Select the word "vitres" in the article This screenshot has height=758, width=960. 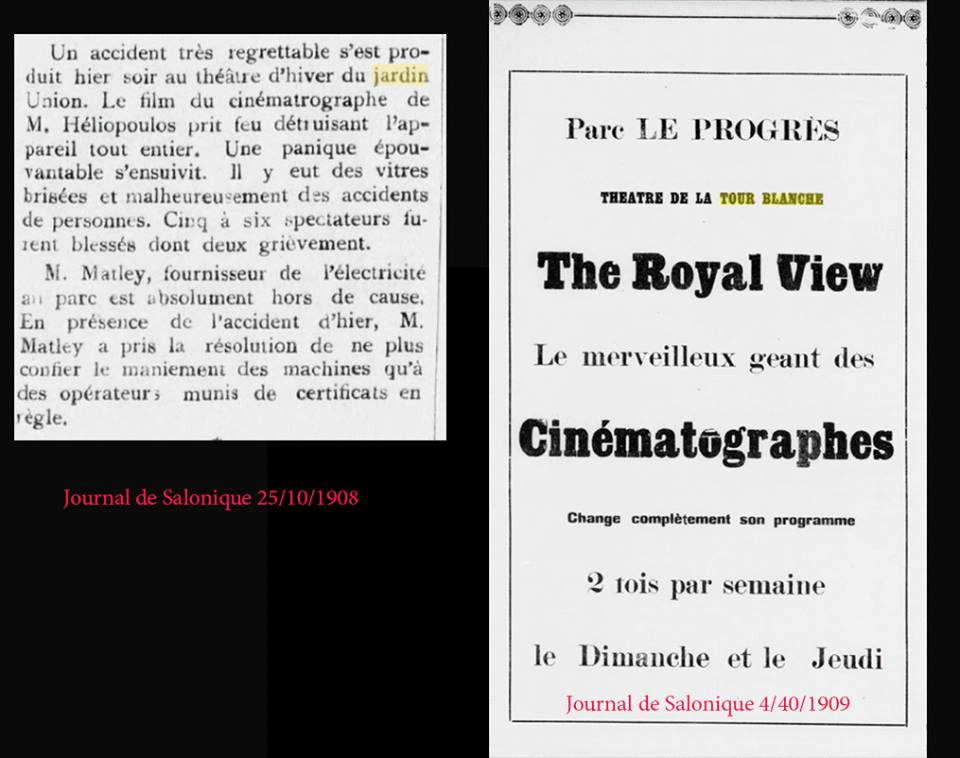tap(402, 171)
